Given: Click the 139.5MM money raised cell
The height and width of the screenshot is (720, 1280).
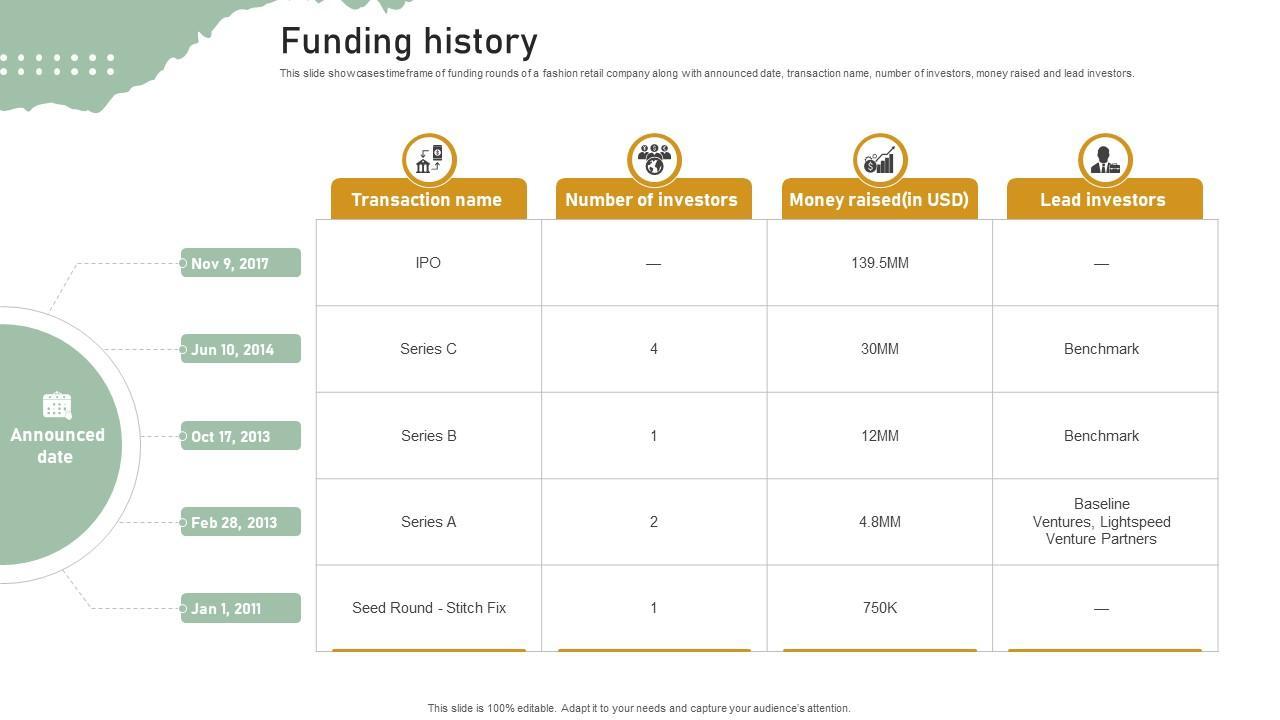Looking at the screenshot, I should point(880,263).
